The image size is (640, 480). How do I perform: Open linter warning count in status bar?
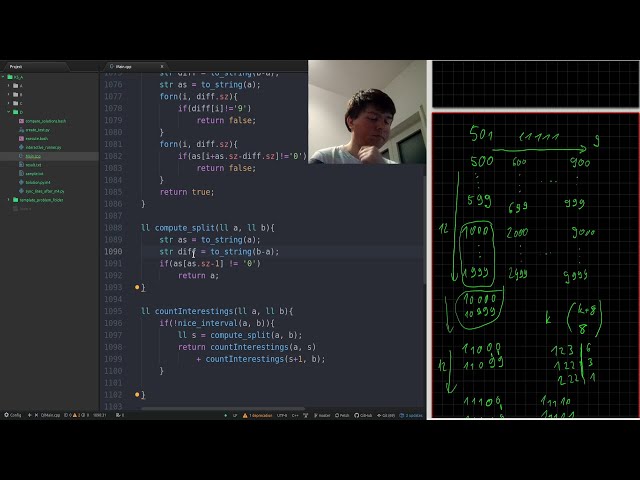[76, 415]
